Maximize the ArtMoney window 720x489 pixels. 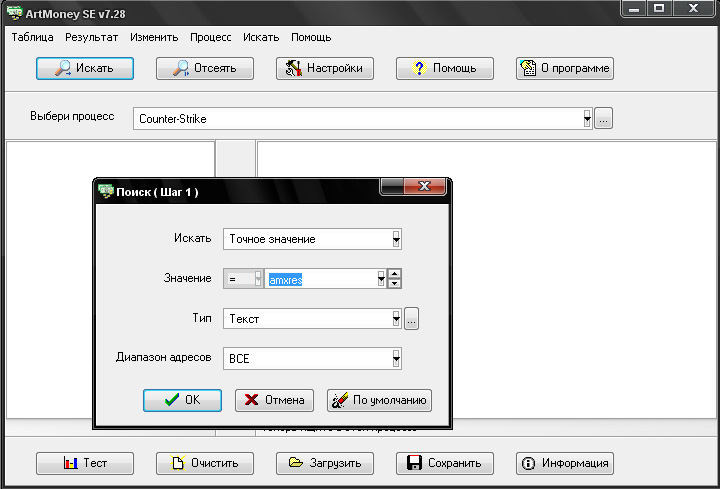click(x=659, y=8)
